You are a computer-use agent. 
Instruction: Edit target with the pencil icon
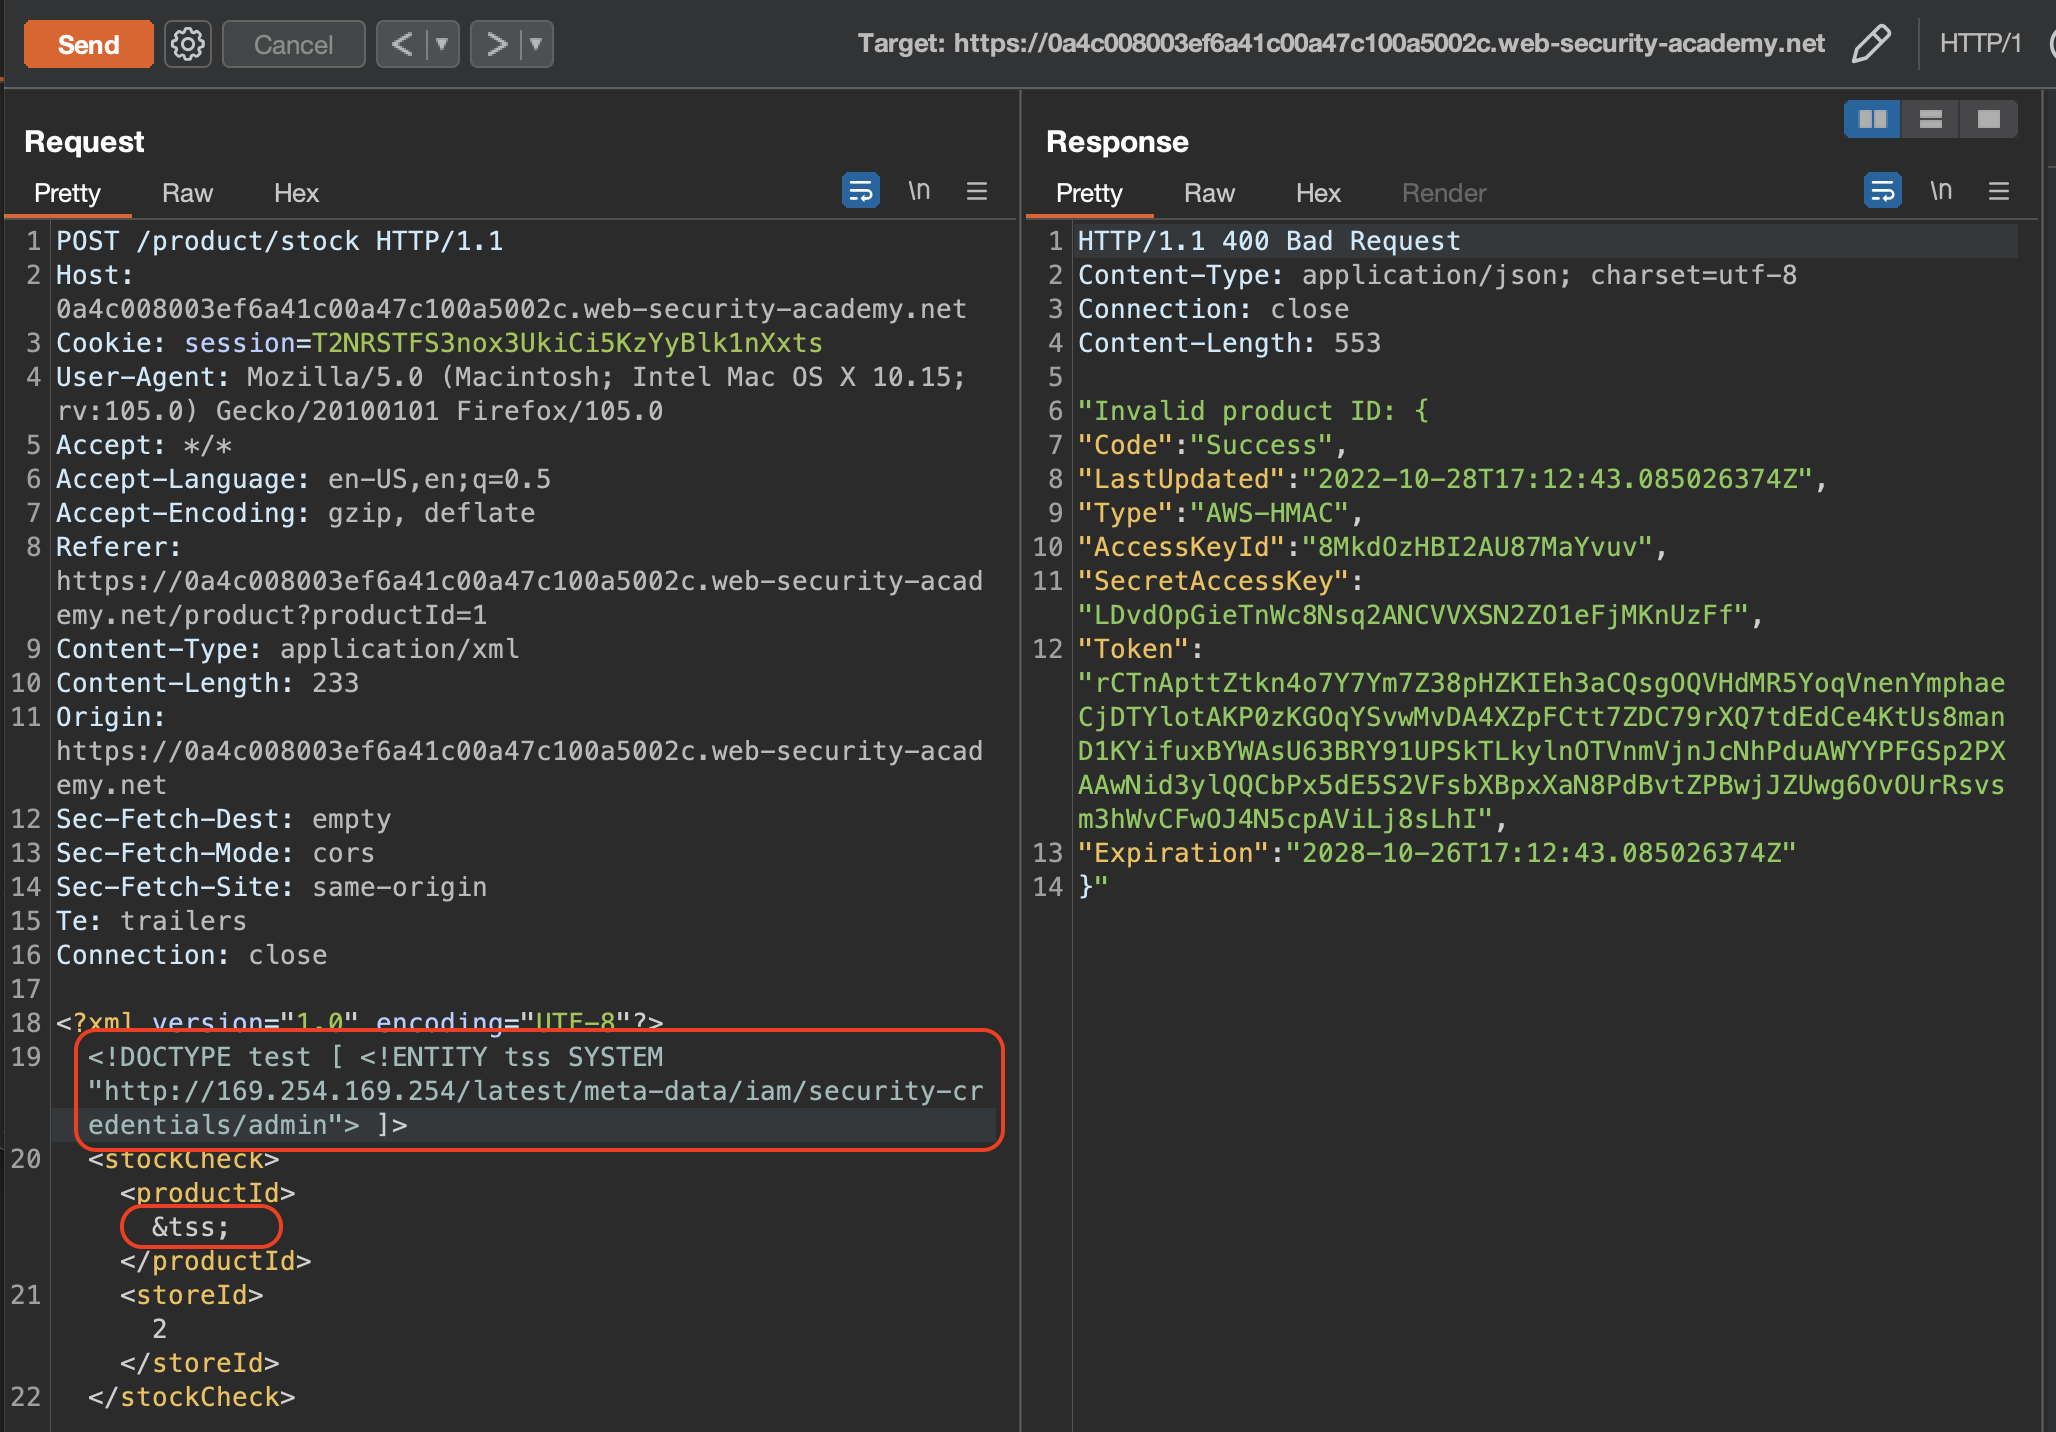[x=1871, y=44]
